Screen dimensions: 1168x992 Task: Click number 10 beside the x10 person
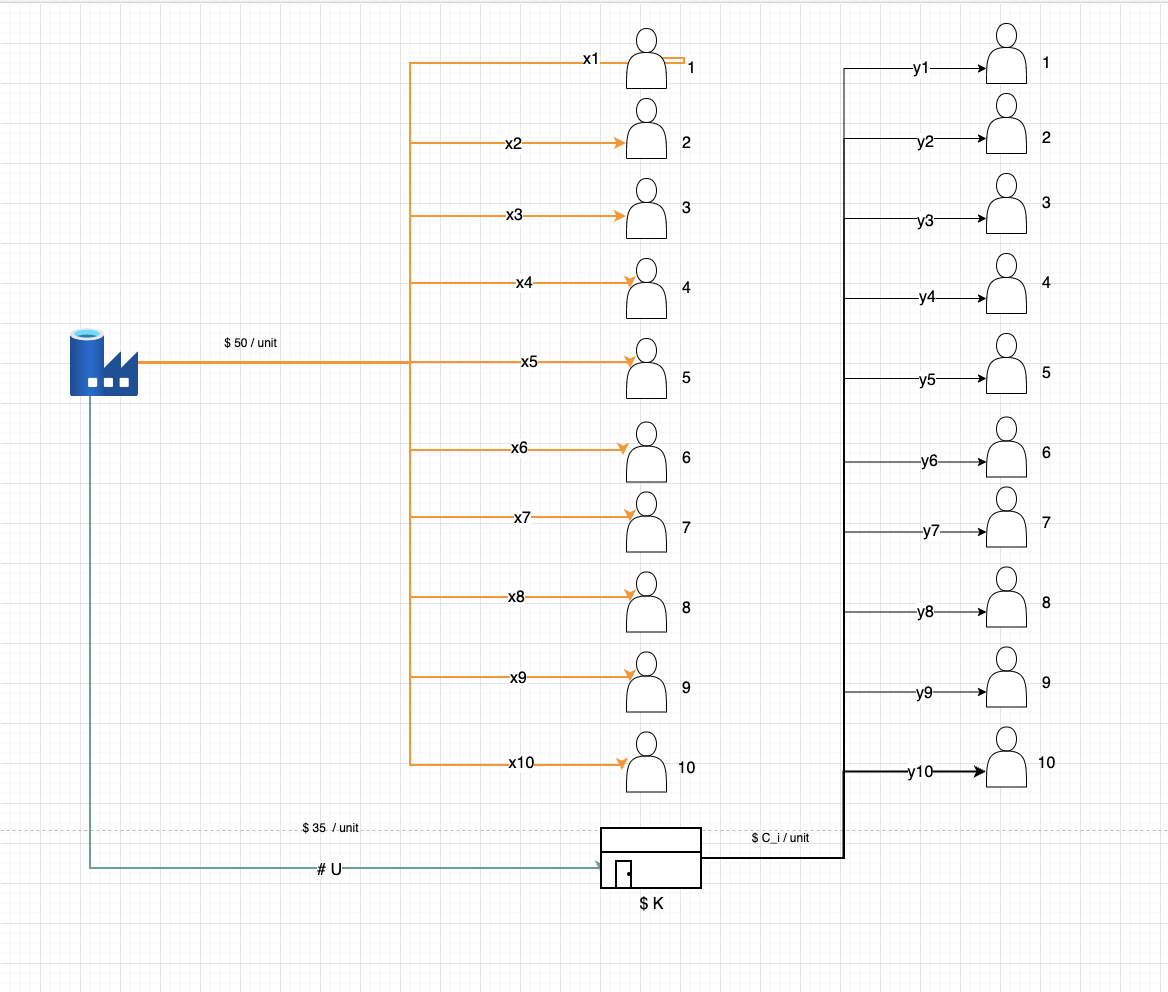point(686,768)
